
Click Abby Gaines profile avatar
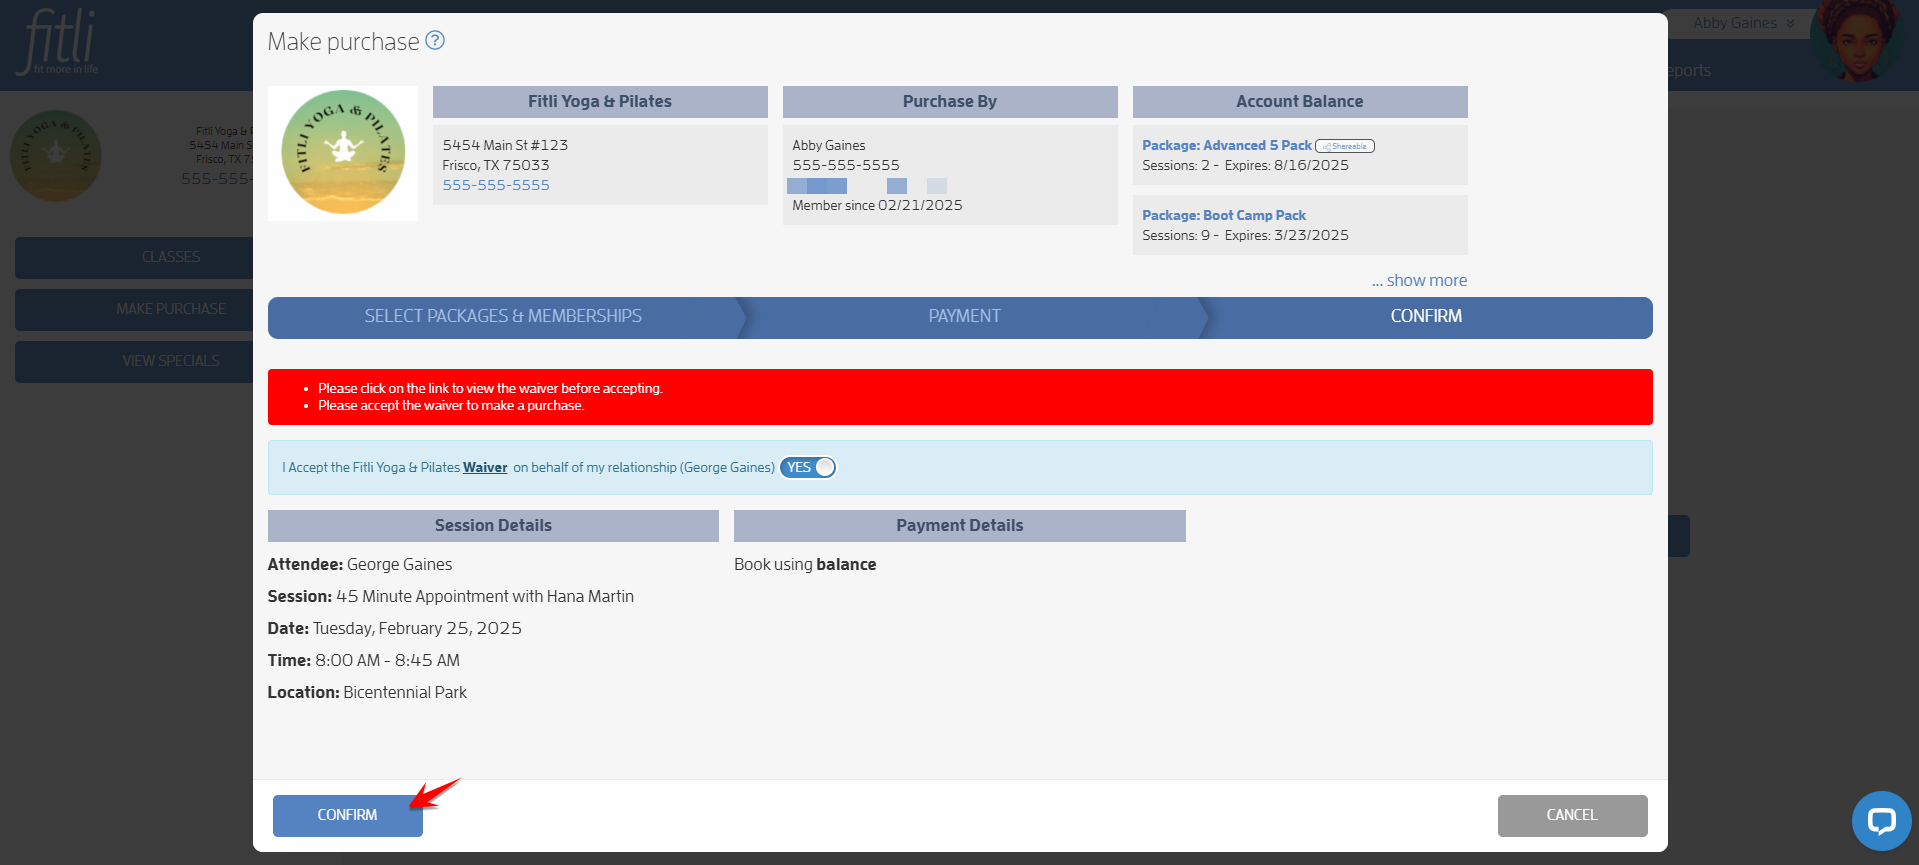tap(1859, 40)
